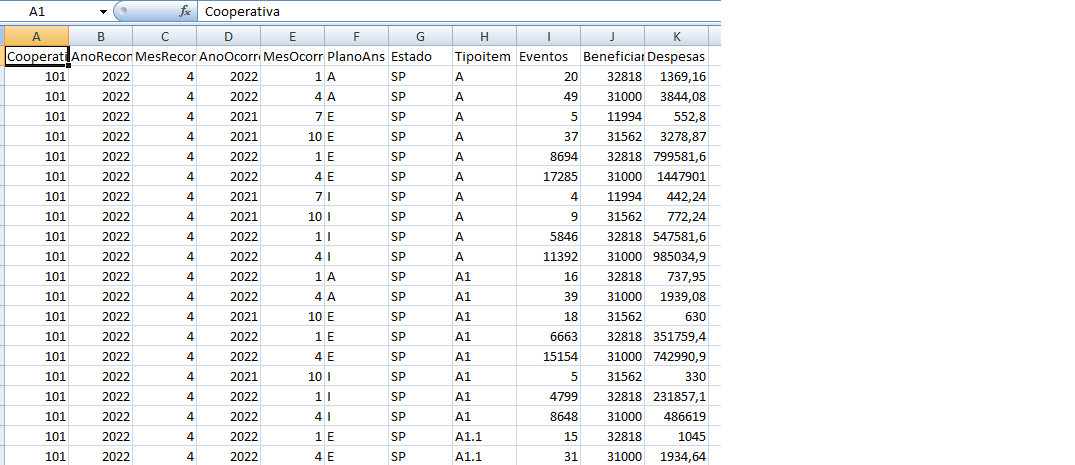Click the Eventos header cell
The image size is (1075, 465).
[x=548, y=57]
